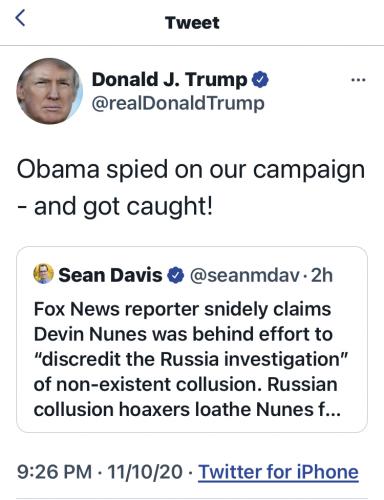This screenshot has width=384, height=500.
Task: Tap Donald J. Trump profile picture
Action: click(x=49, y=91)
